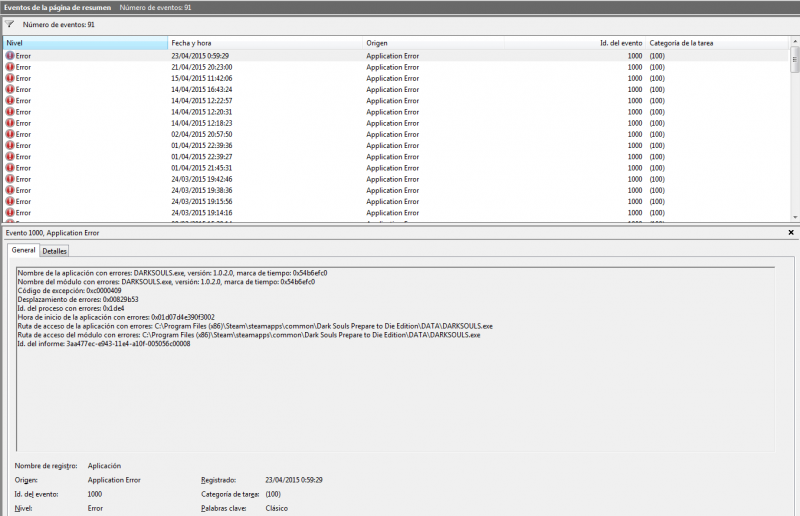Sort events by the Nivel column header

pos(85,44)
